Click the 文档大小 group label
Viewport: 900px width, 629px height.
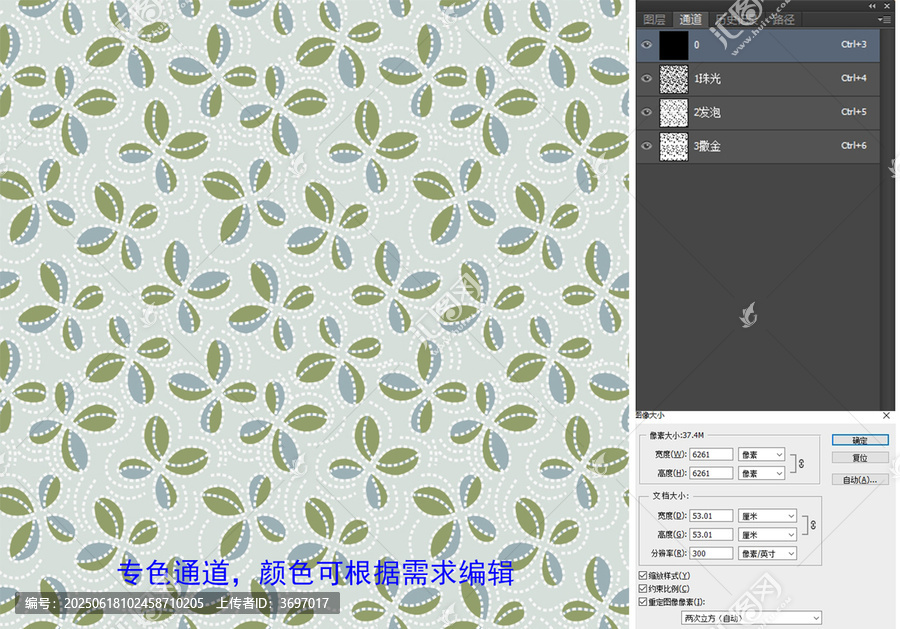pyautogui.click(x=670, y=496)
